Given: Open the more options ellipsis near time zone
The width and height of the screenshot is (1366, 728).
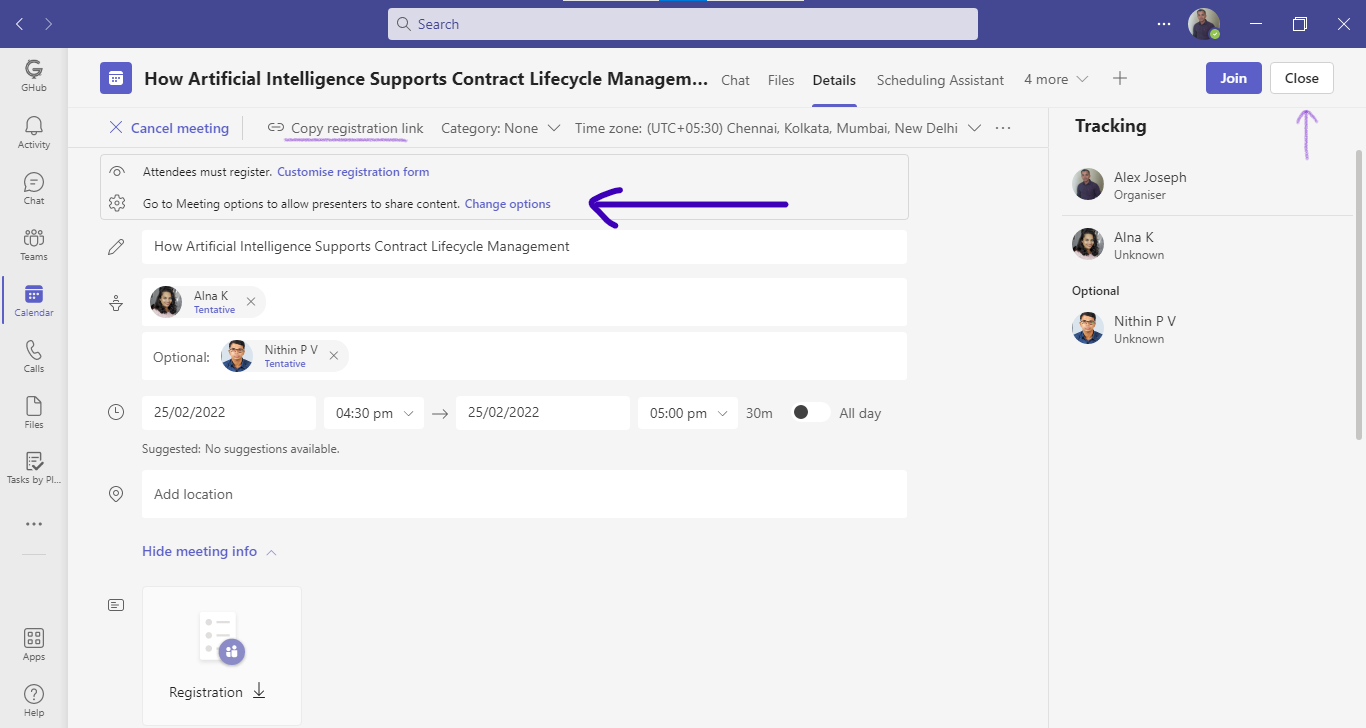Looking at the screenshot, I should click(1002, 127).
